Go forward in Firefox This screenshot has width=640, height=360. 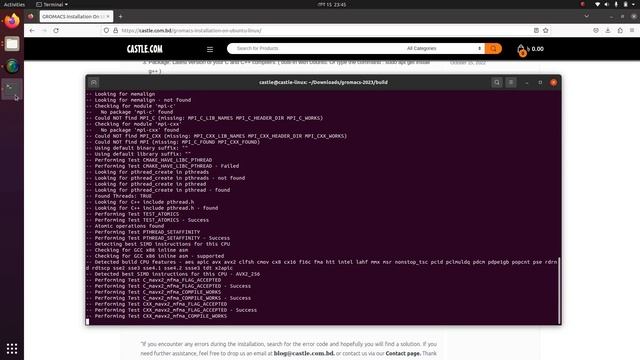pos(44,31)
